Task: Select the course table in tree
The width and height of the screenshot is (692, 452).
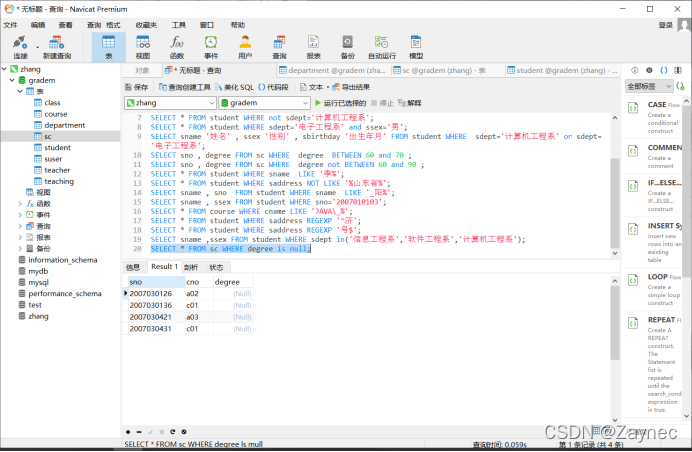Action: pyautogui.click(x=56, y=114)
